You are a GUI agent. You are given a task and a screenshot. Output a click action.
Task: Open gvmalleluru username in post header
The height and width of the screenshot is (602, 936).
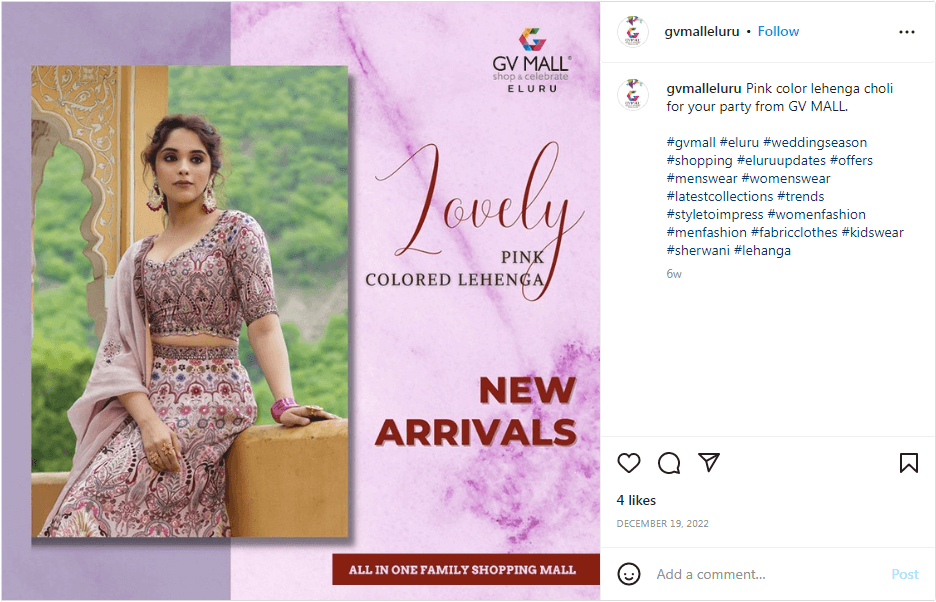pyautogui.click(x=702, y=32)
